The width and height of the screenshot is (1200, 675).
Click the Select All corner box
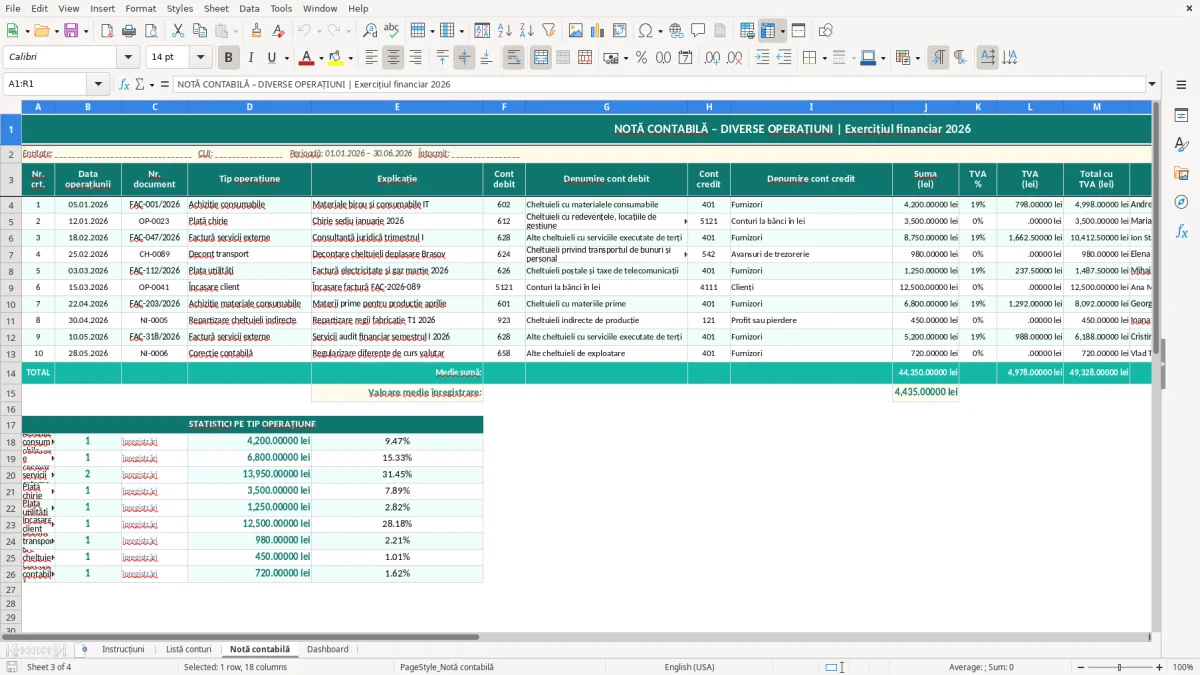point(11,106)
